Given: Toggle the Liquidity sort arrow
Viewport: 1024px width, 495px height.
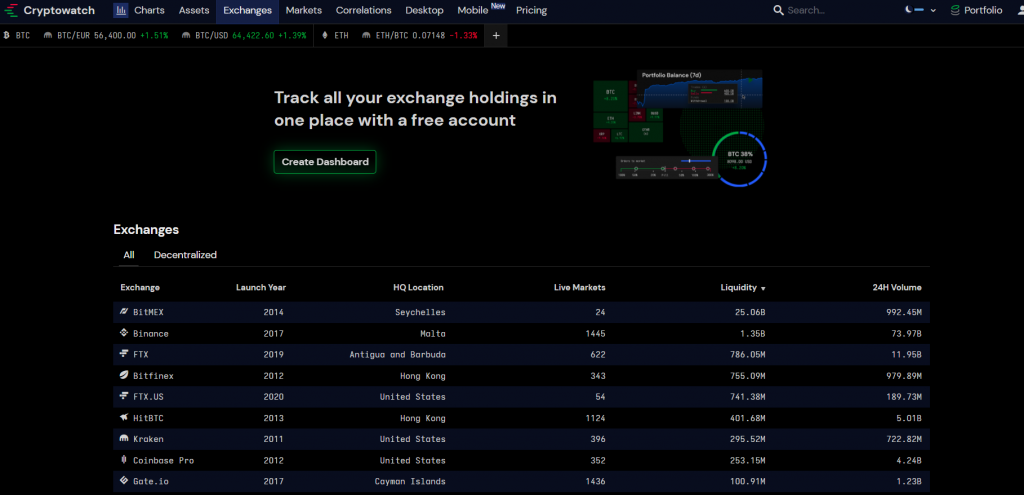Looking at the screenshot, I should (763, 288).
